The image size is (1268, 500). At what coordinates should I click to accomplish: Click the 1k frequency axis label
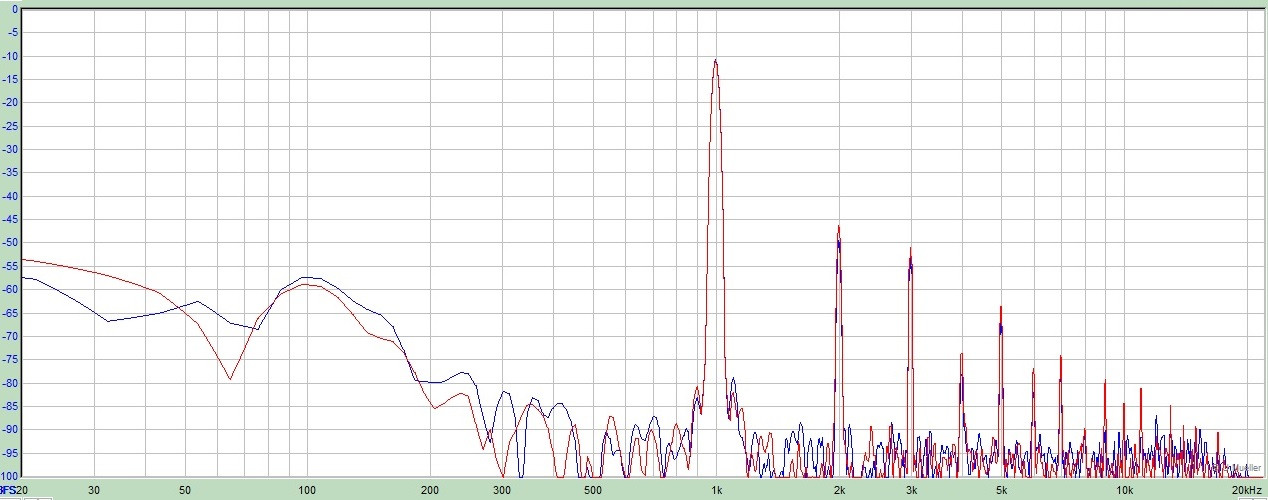point(716,490)
